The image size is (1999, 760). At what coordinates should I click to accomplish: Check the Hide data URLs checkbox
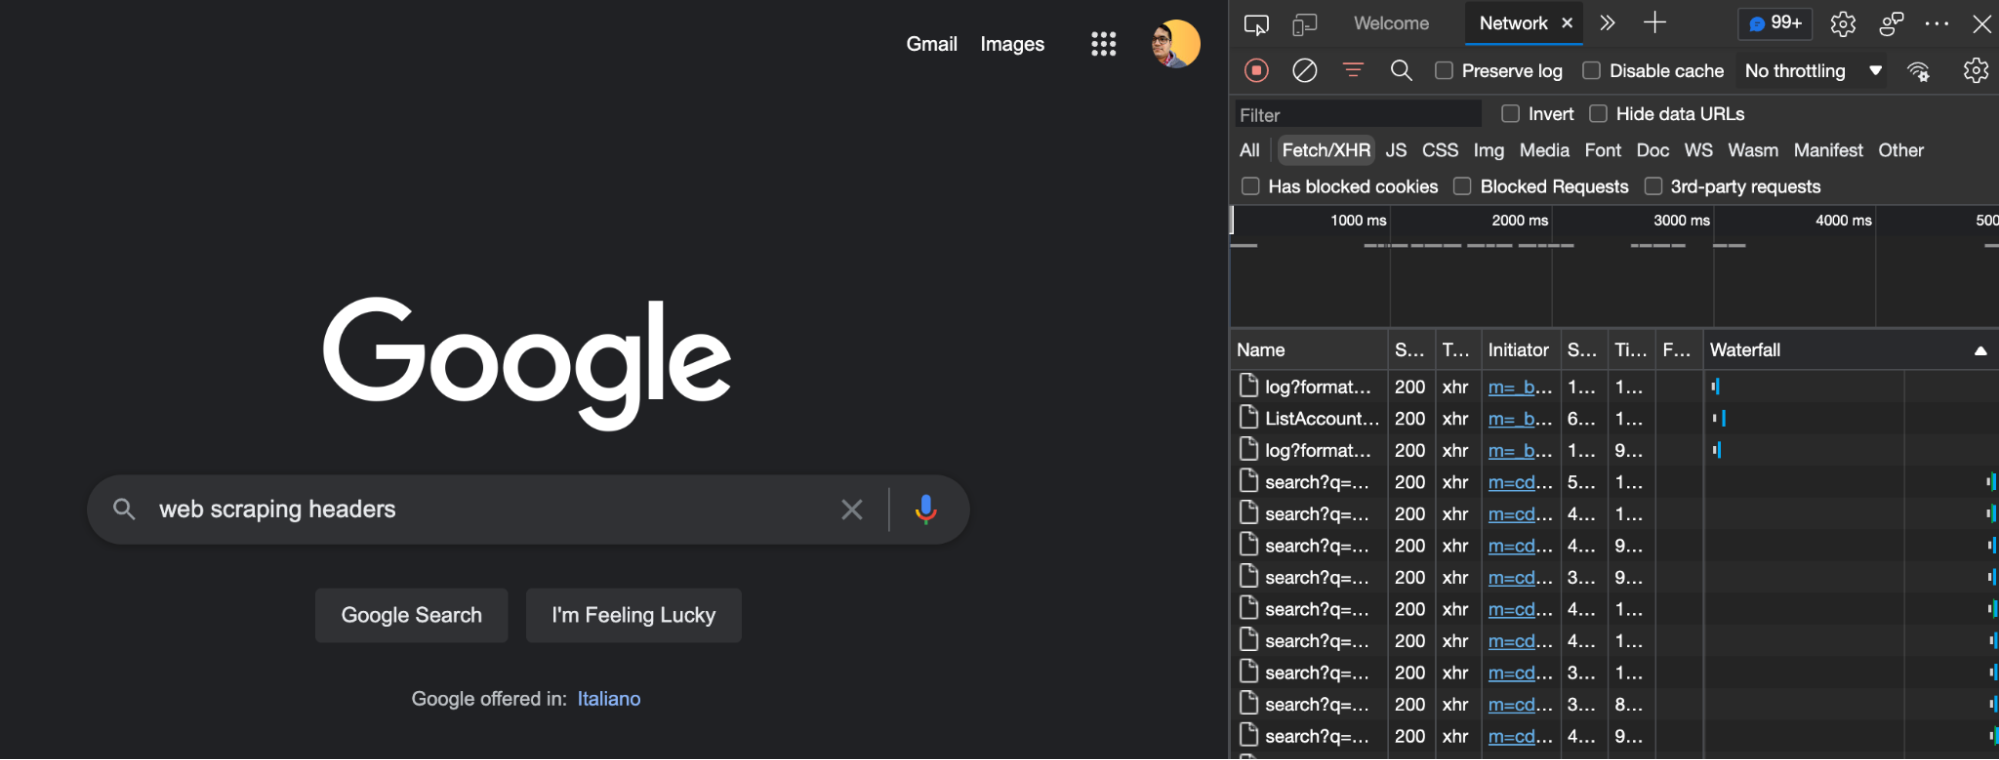pyautogui.click(x=1599, y=114)
